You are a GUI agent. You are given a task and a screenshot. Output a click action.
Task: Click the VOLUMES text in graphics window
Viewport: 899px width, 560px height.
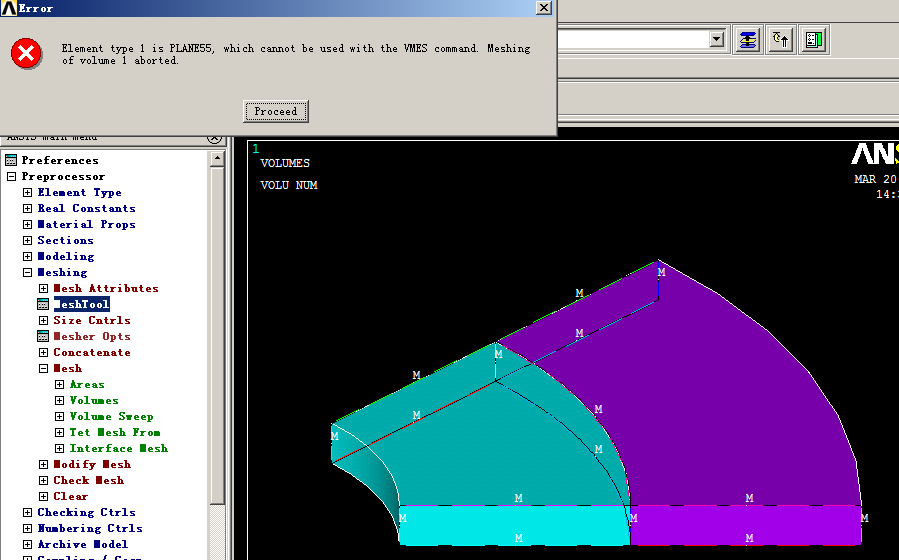285,163
